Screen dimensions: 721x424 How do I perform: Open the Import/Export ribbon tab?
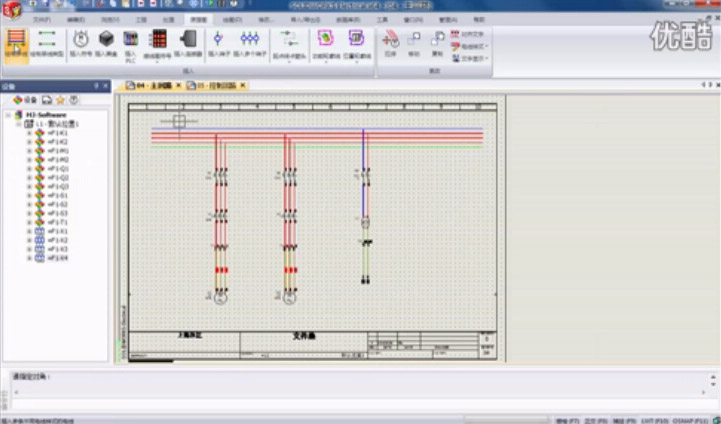(305, 20)
